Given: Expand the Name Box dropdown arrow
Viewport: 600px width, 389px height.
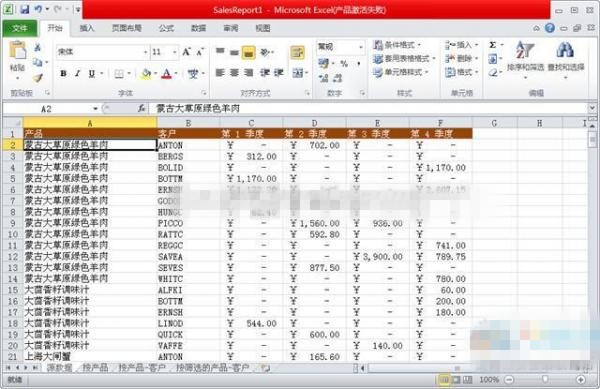Looking at the screenshot, I should point(95,109).
